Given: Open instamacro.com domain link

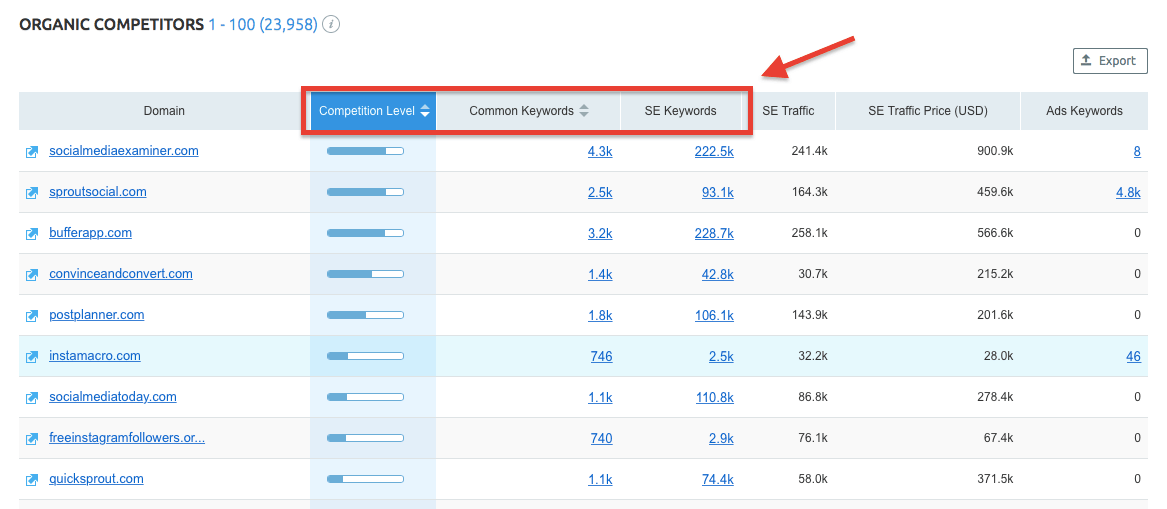Looking at the screenshot, I should (95, 356).
